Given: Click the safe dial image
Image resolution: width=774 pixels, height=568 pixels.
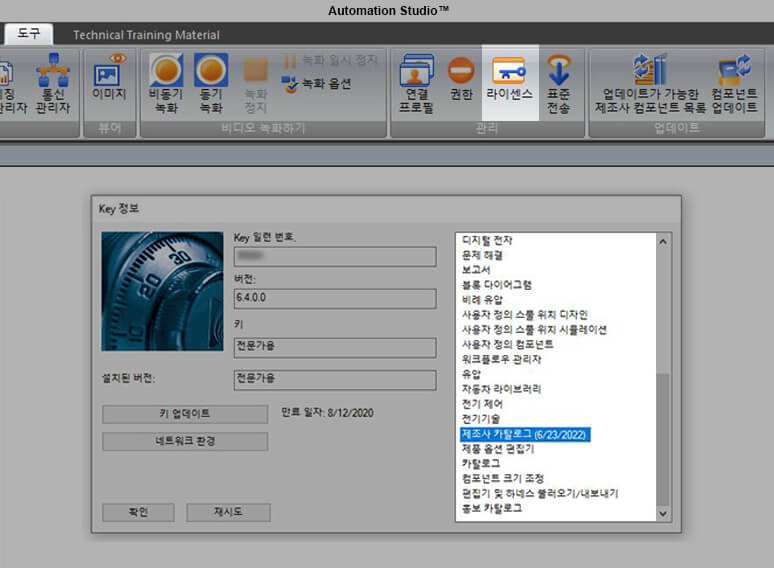Looking at the screenshot, I should point(162,291).
